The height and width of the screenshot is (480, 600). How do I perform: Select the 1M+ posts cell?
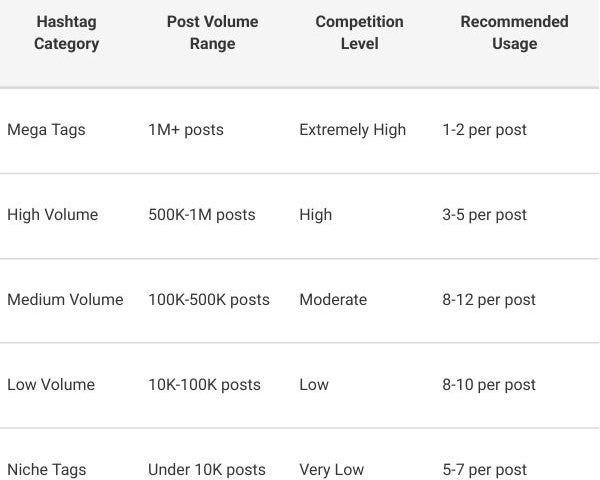pos(186,130)
